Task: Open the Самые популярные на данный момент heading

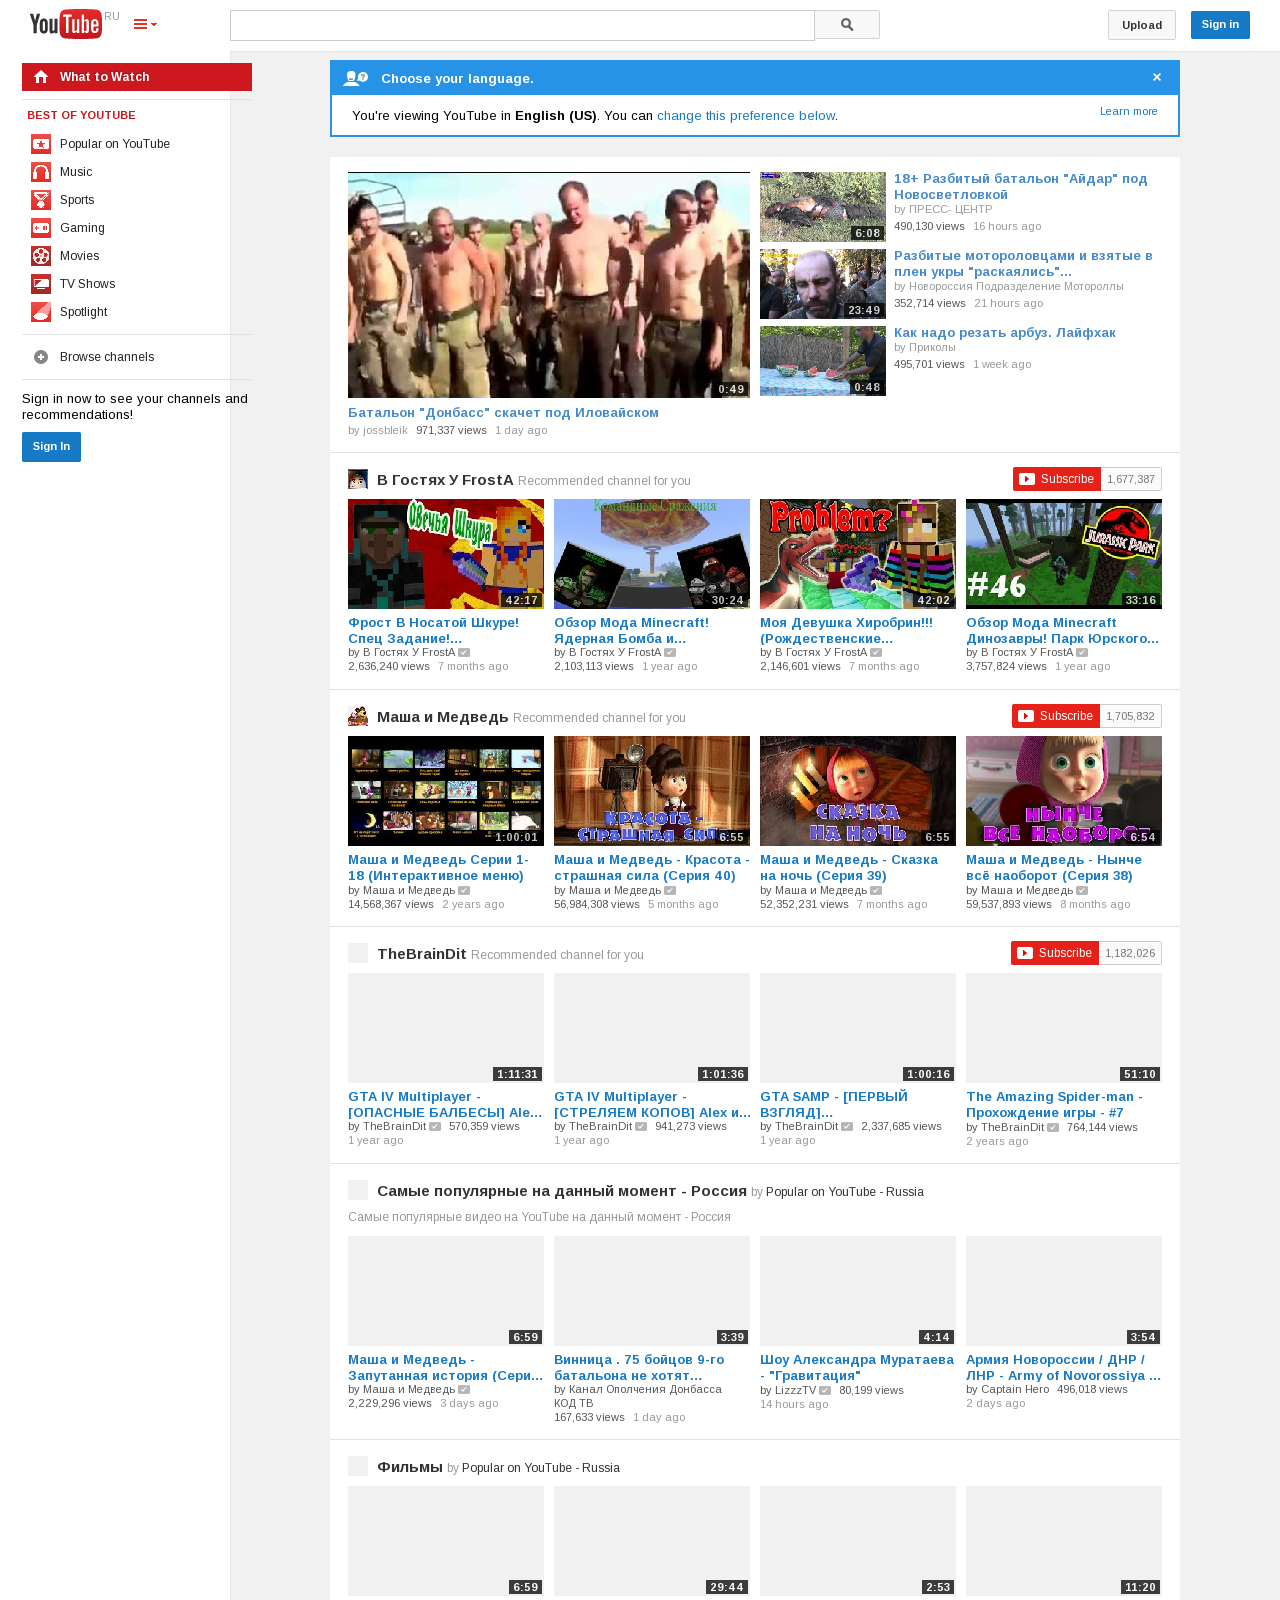Action: point(562,1191)
